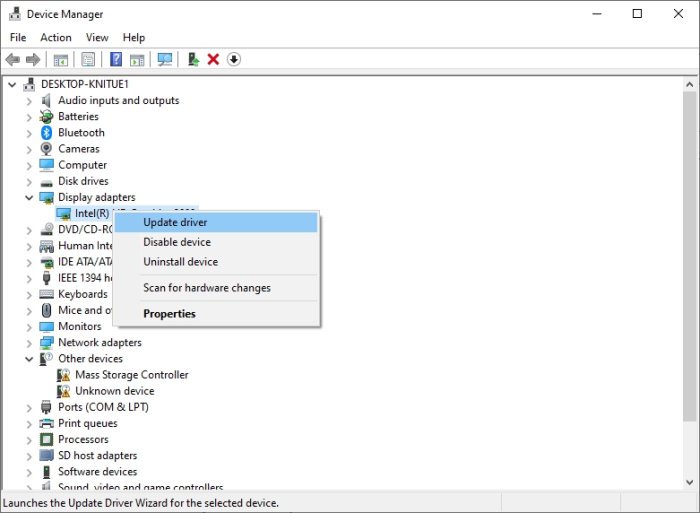Screen dimensions: 700x513
Task: Open the Help menu
Action: pos(134,38)
